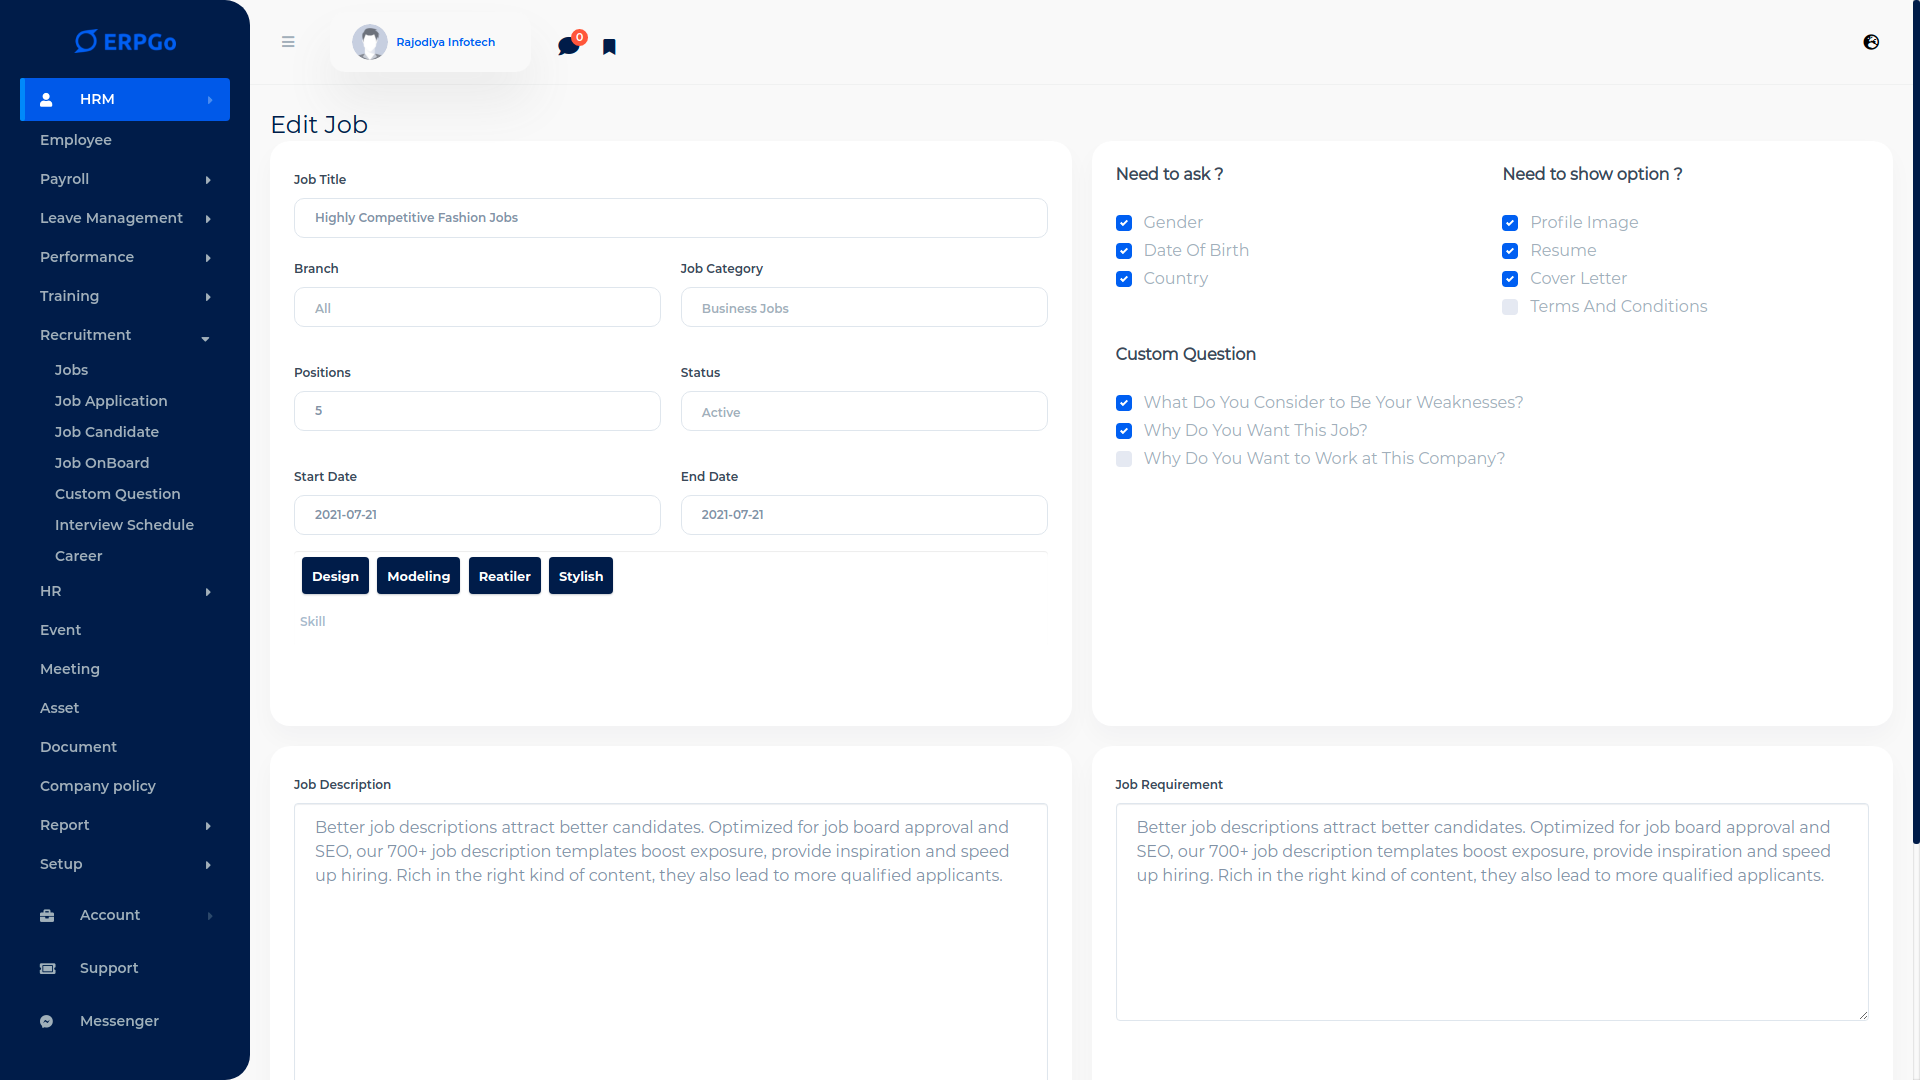This screenshot has height=1080, width=1920.
Task: Open the chat messages icon
Action: click(568, 46)
